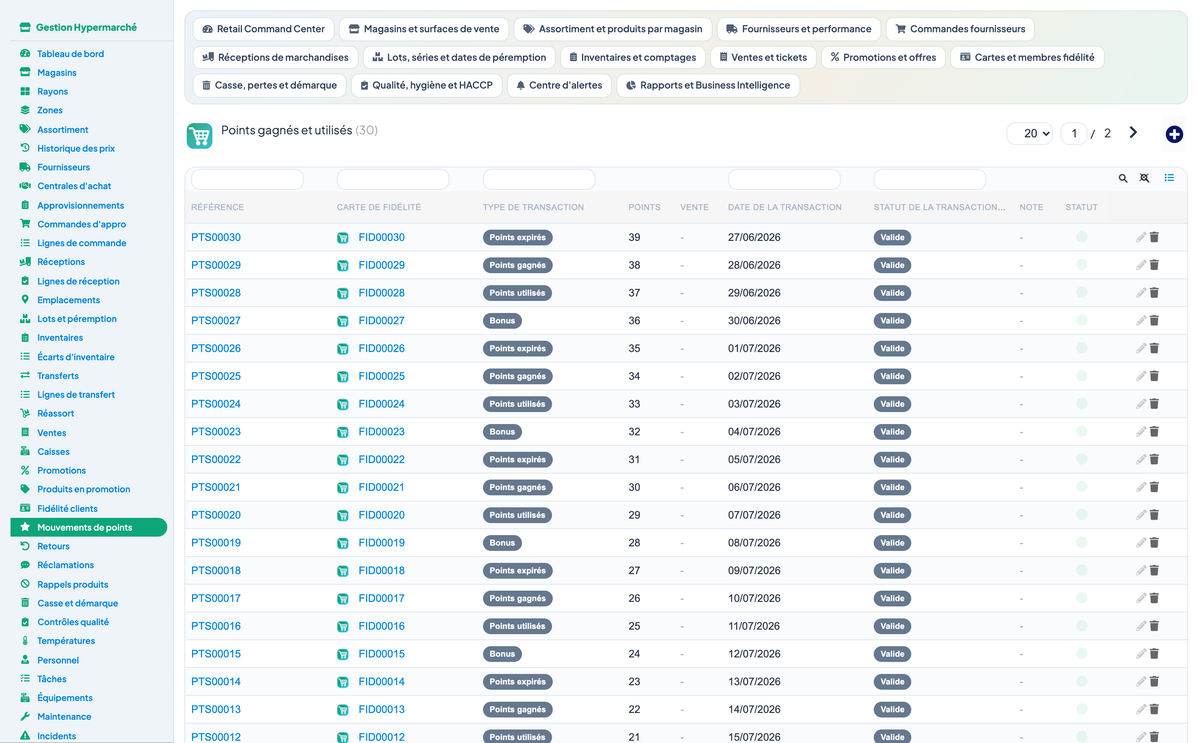Open Rapports et Business Intelligence tab
This screenshot has width=1200, height=743.
tap(708, 85)
